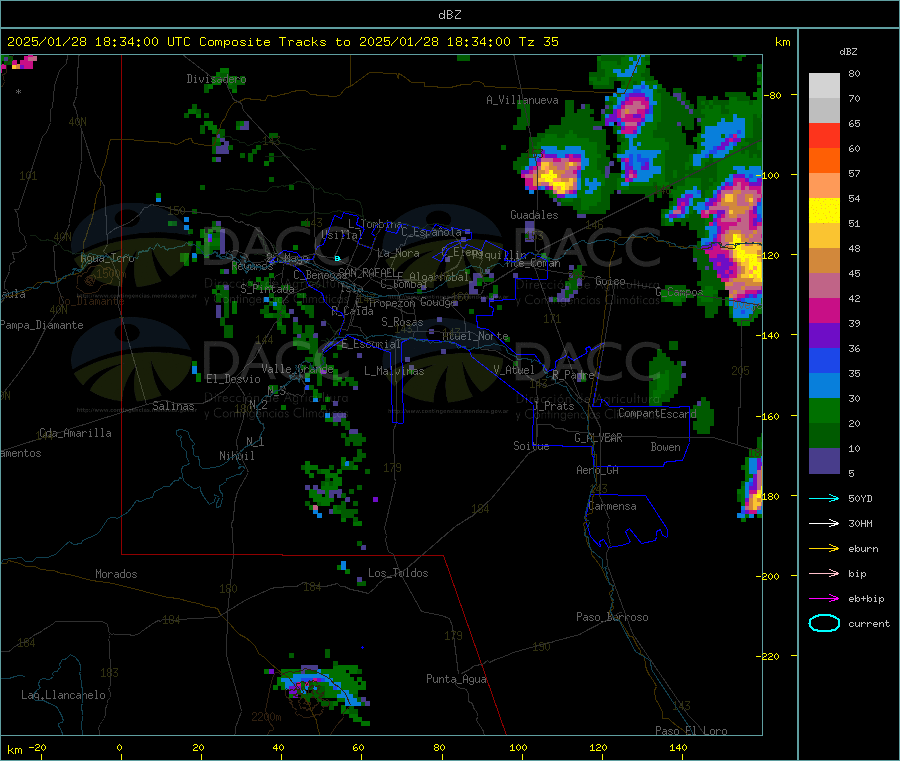Click the 'Atuel_Norte' map label
This screenshot has width=900, height=761.
pyautogui.click(x=475, y=336)
